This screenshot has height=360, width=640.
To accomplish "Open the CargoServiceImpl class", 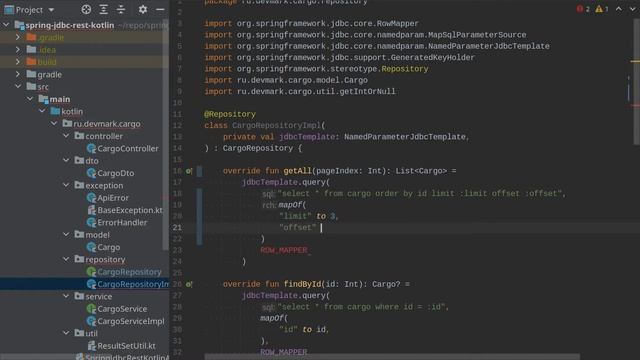I will pos(131,321).
